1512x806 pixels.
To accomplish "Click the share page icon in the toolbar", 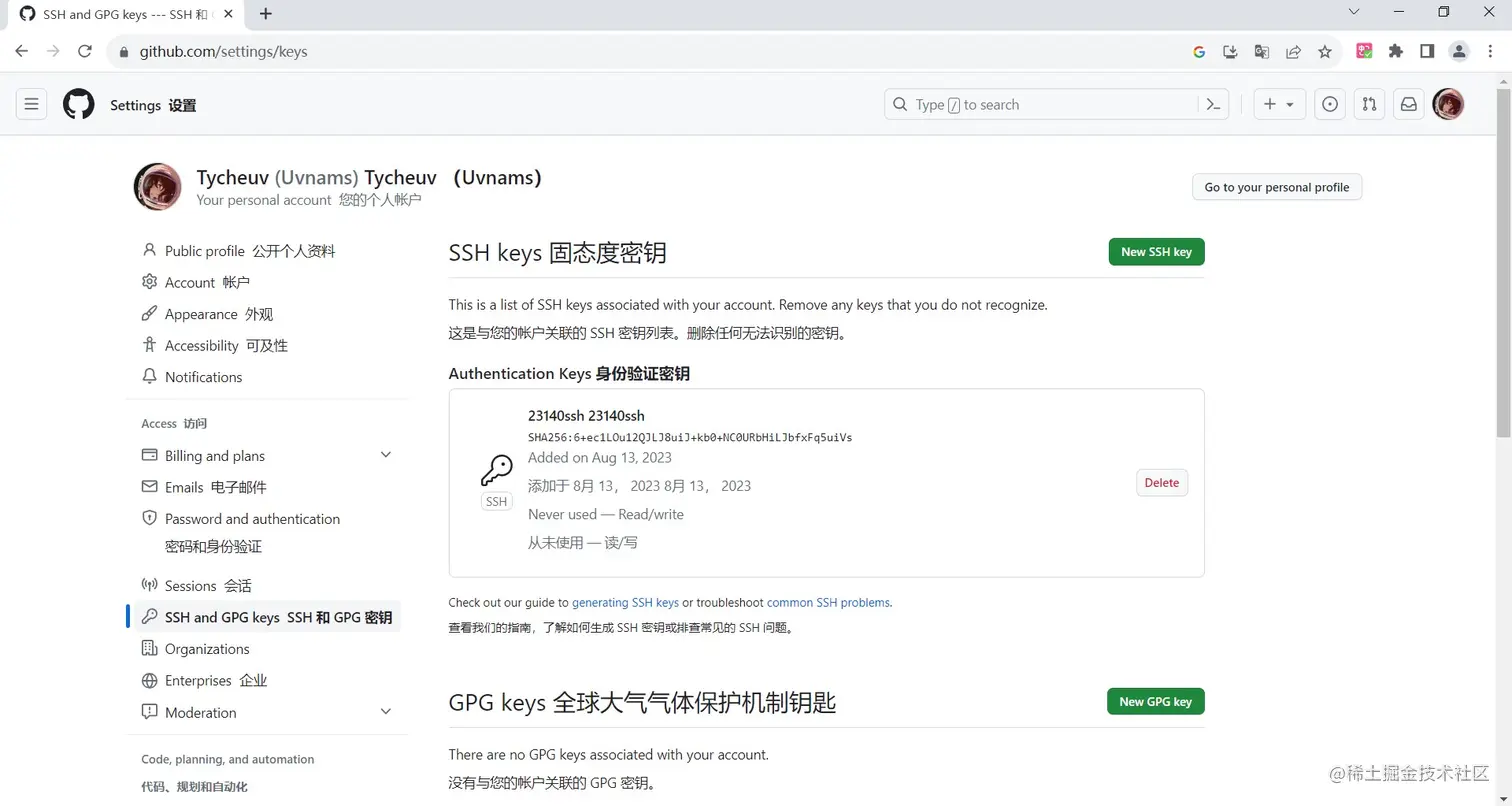I will (1293, 51).
